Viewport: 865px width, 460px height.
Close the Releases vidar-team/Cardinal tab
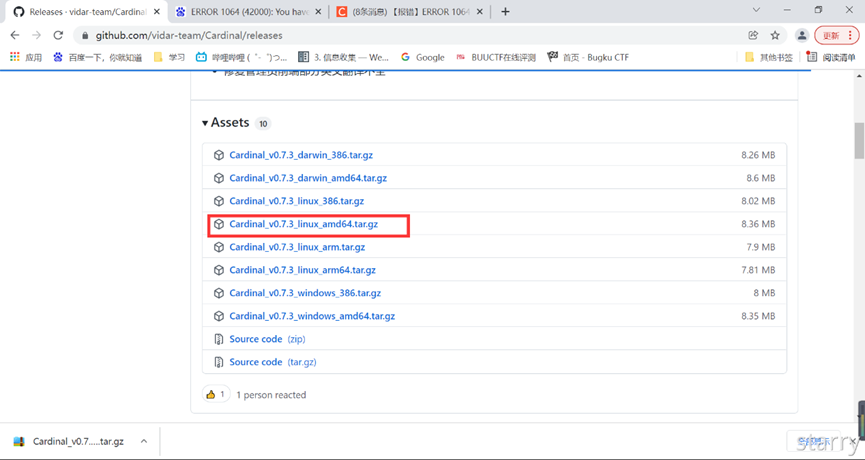pyautogui.click(x=157, y=12)
